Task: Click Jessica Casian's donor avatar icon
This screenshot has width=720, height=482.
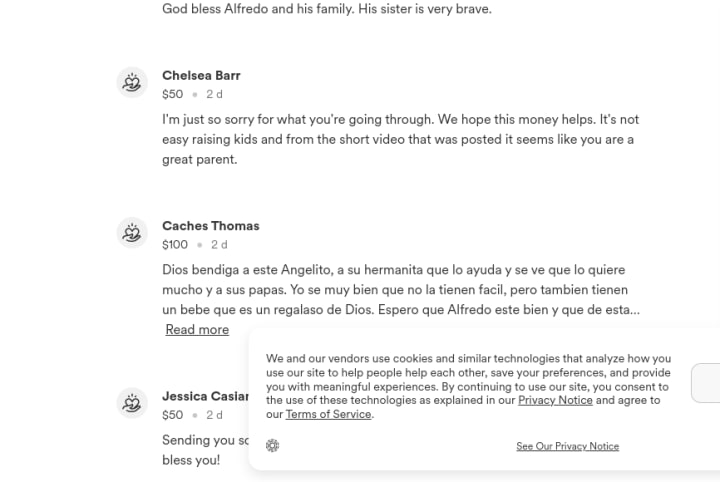Action: 132,403
